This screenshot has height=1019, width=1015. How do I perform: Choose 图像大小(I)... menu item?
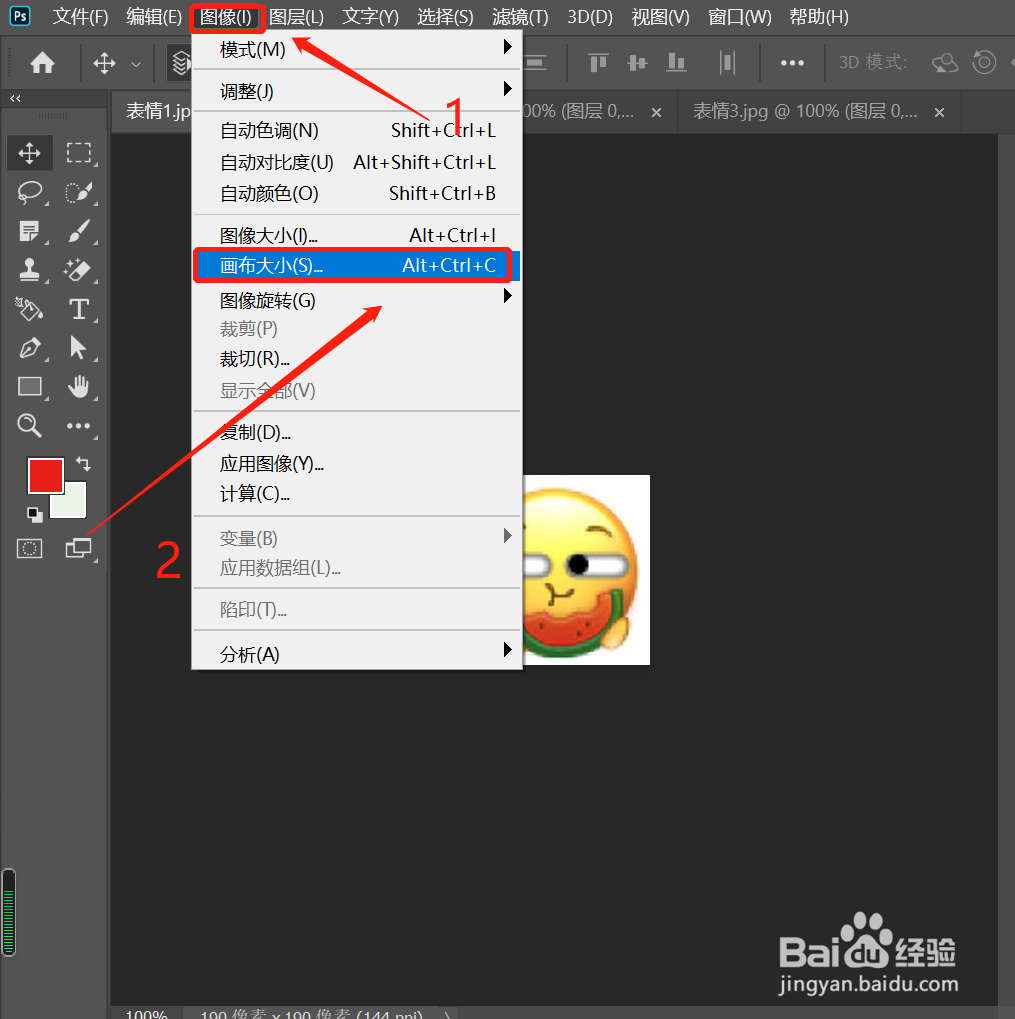357,235
